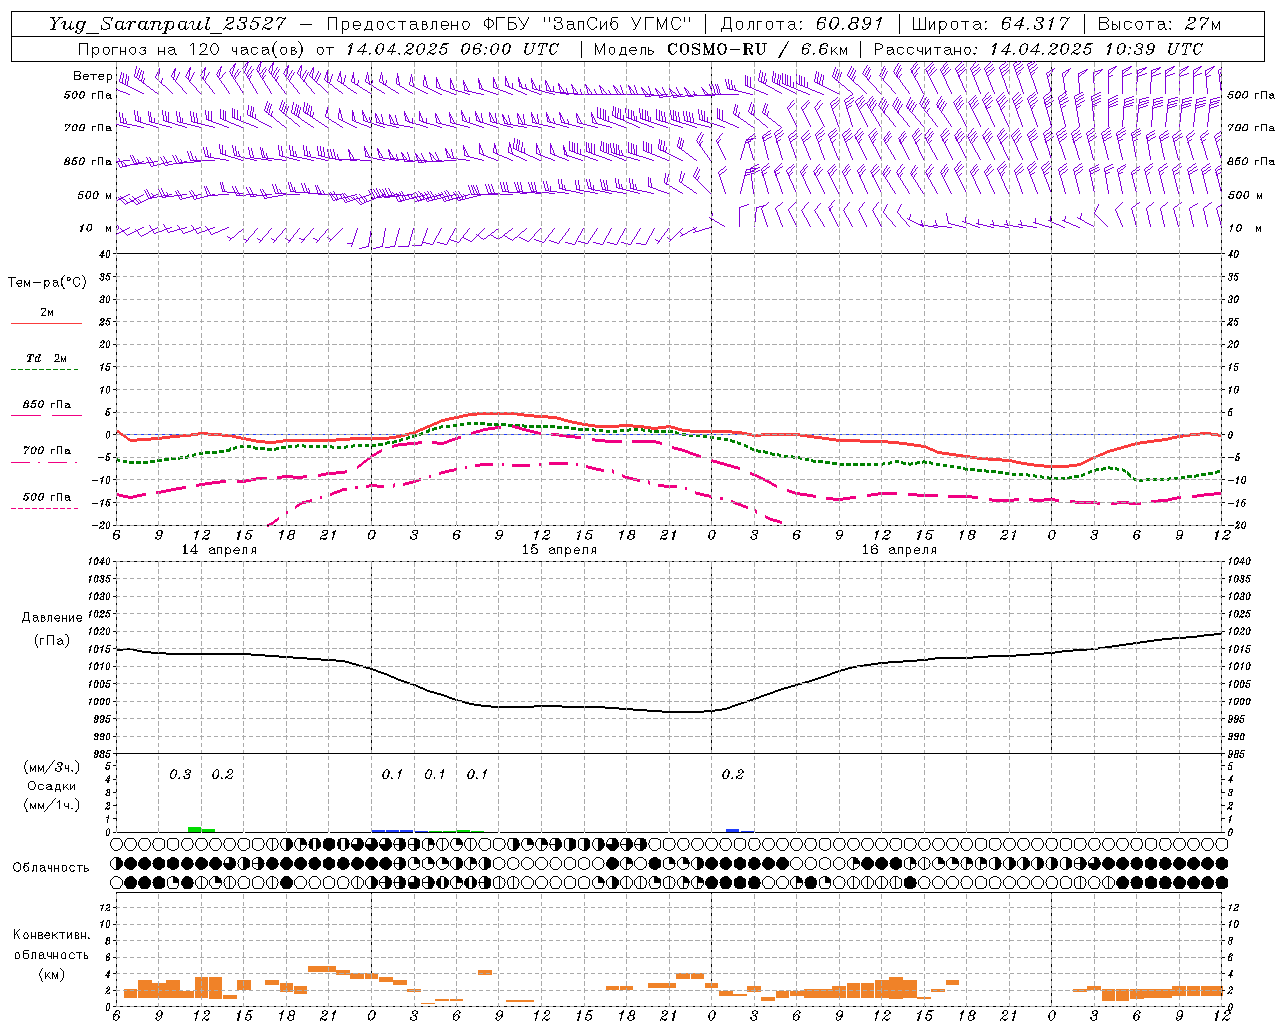The image size is (1280, 1024).
Task: Click the 15 апреля date label
Action: tap(559, 550)
